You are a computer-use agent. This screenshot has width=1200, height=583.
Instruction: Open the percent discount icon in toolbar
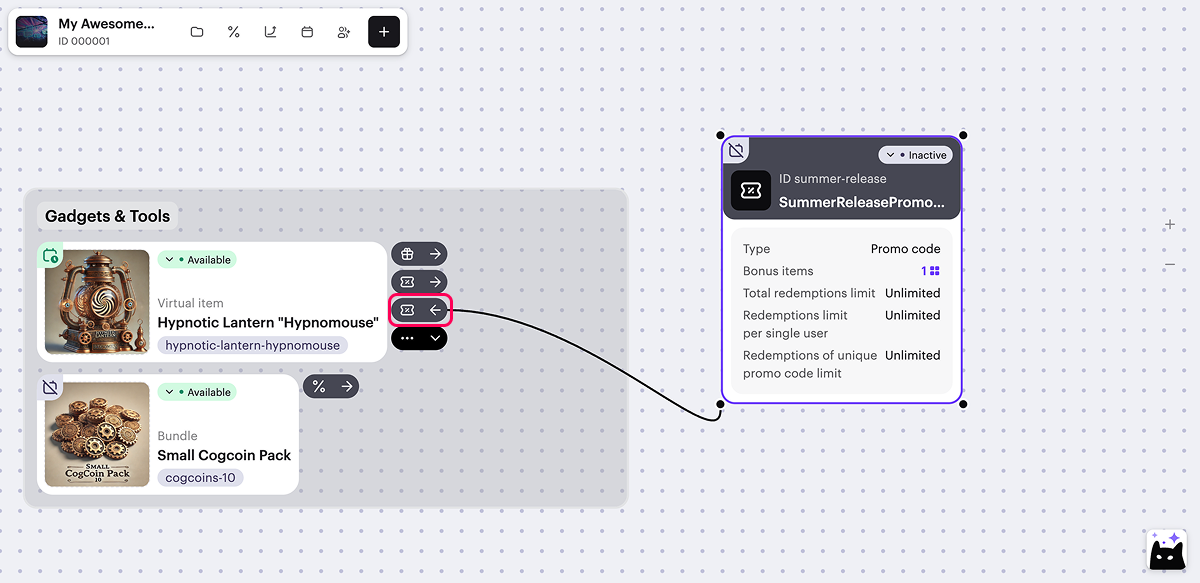coord(234,32)
